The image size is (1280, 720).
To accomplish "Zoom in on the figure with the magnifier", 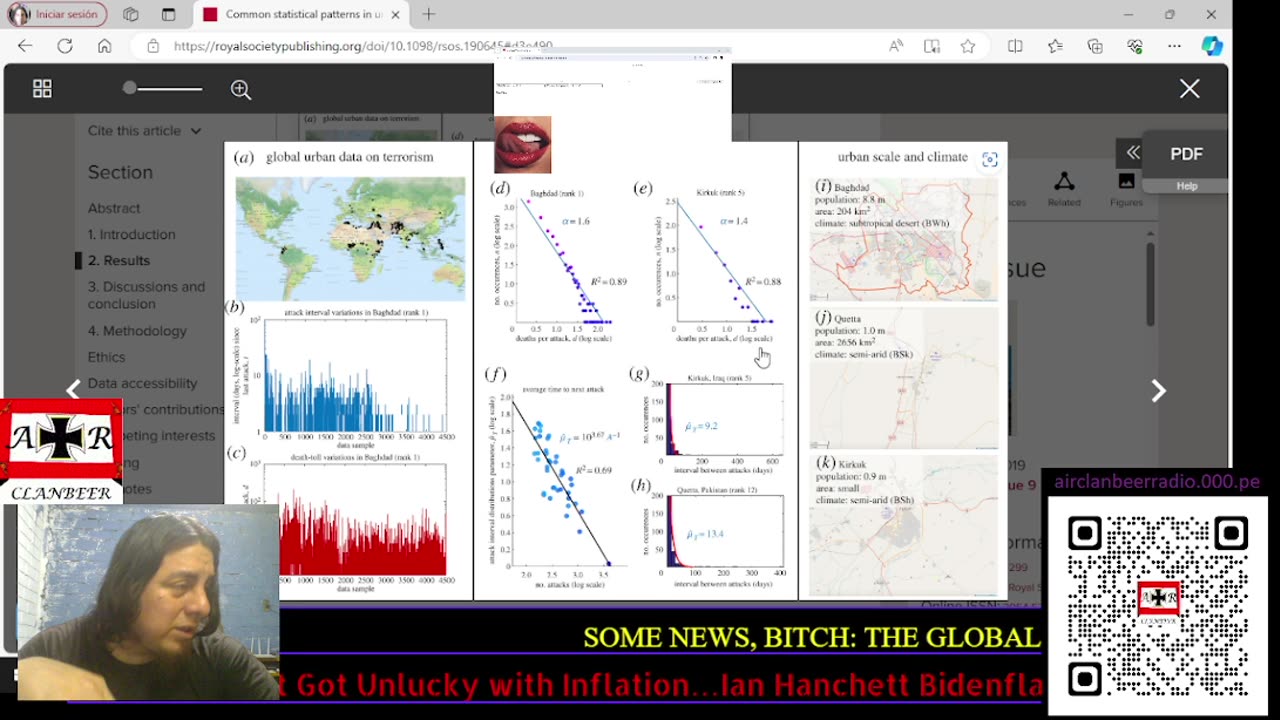I will 241,89.
